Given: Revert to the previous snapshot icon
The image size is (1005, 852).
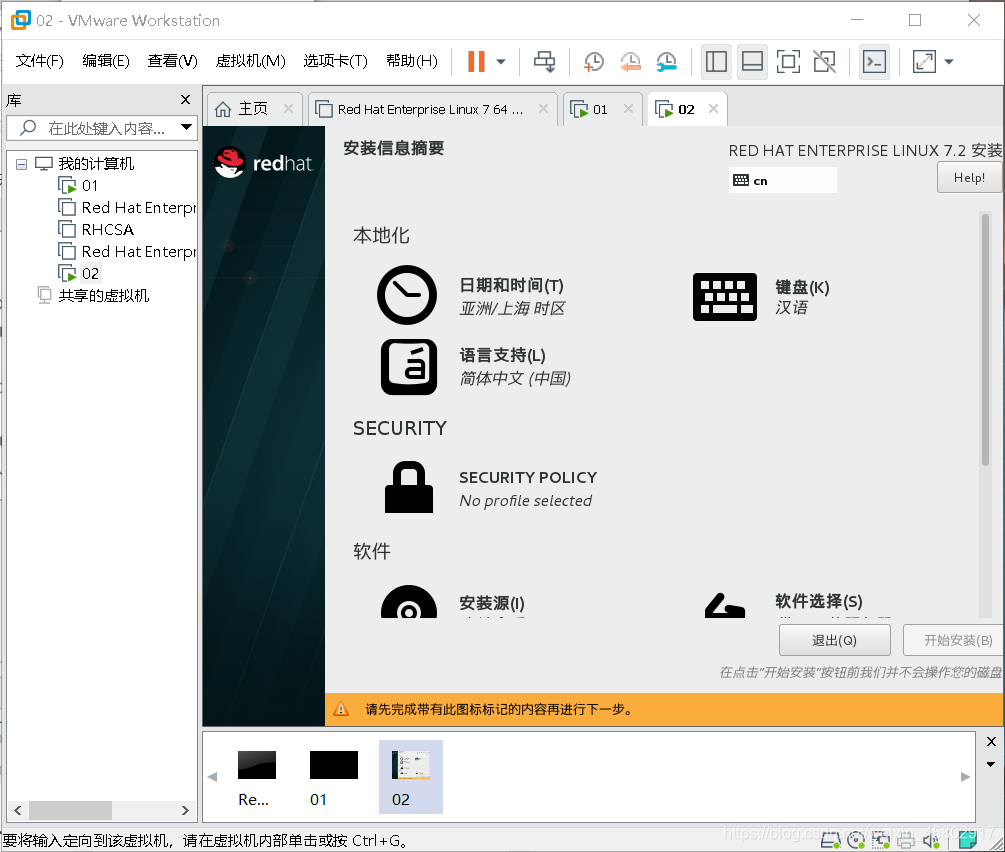Looking at the screenshot, I should coord(630,62).
